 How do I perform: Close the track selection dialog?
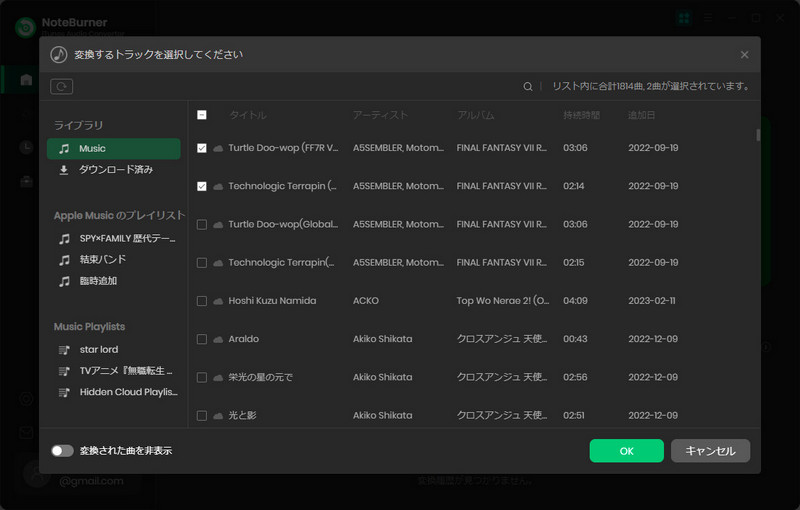pyautogui.click(x=744, y=55)
